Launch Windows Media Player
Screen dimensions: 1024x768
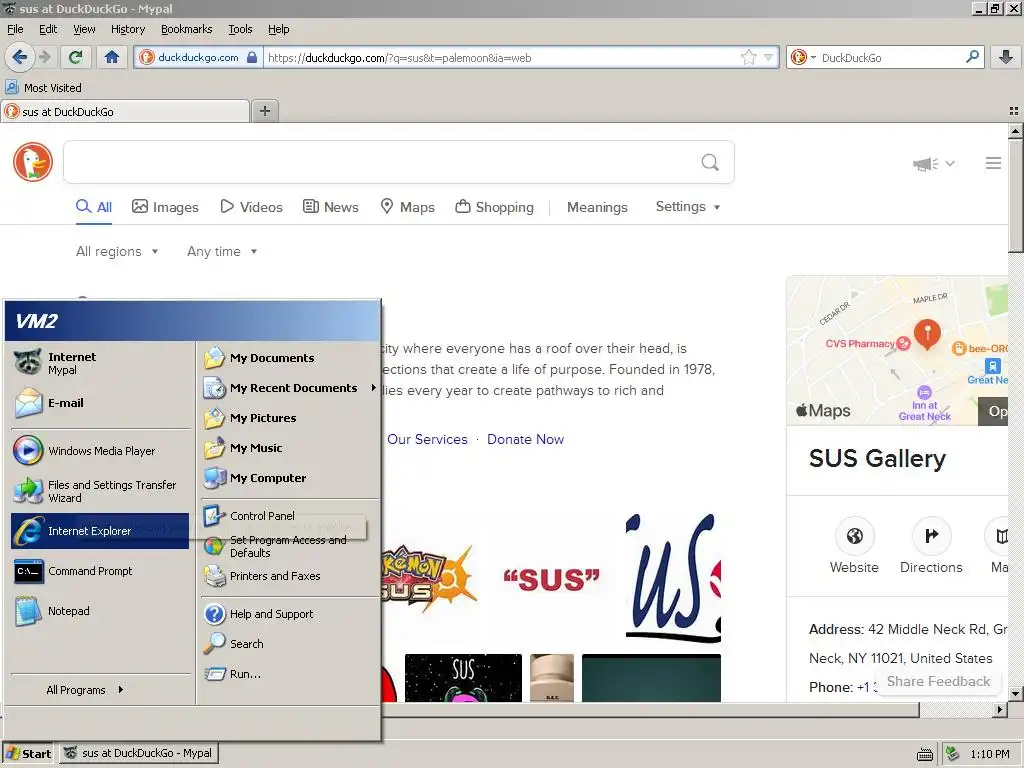100,451
